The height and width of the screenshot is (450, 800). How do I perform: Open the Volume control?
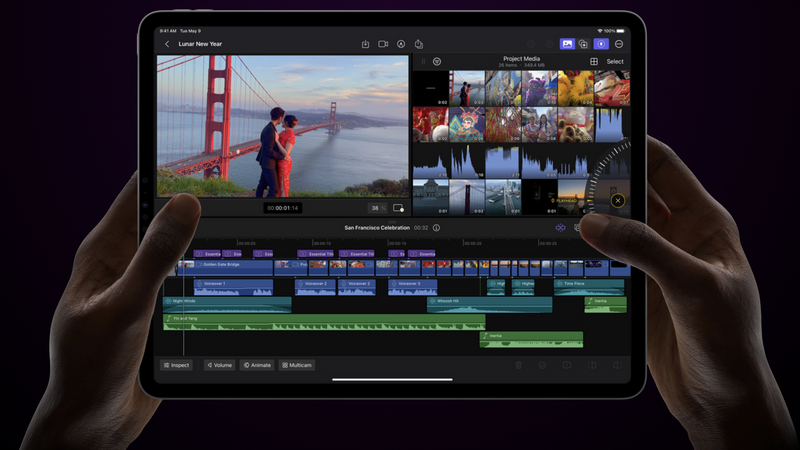coord(219,365)
